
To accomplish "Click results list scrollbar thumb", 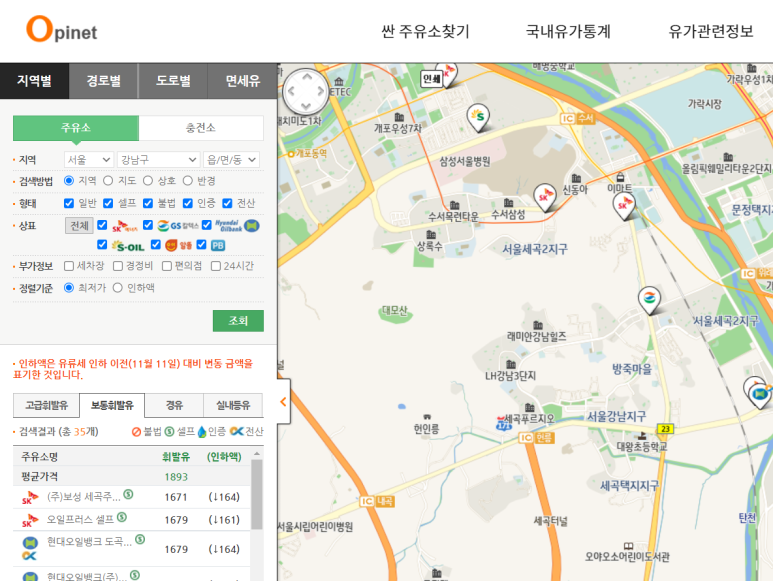I will pos(257,495).
